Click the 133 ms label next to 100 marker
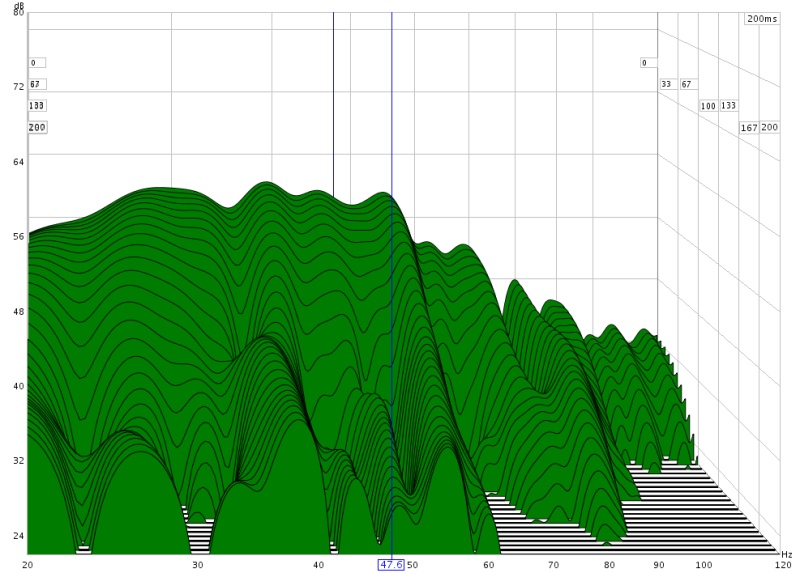 point(729,106)
